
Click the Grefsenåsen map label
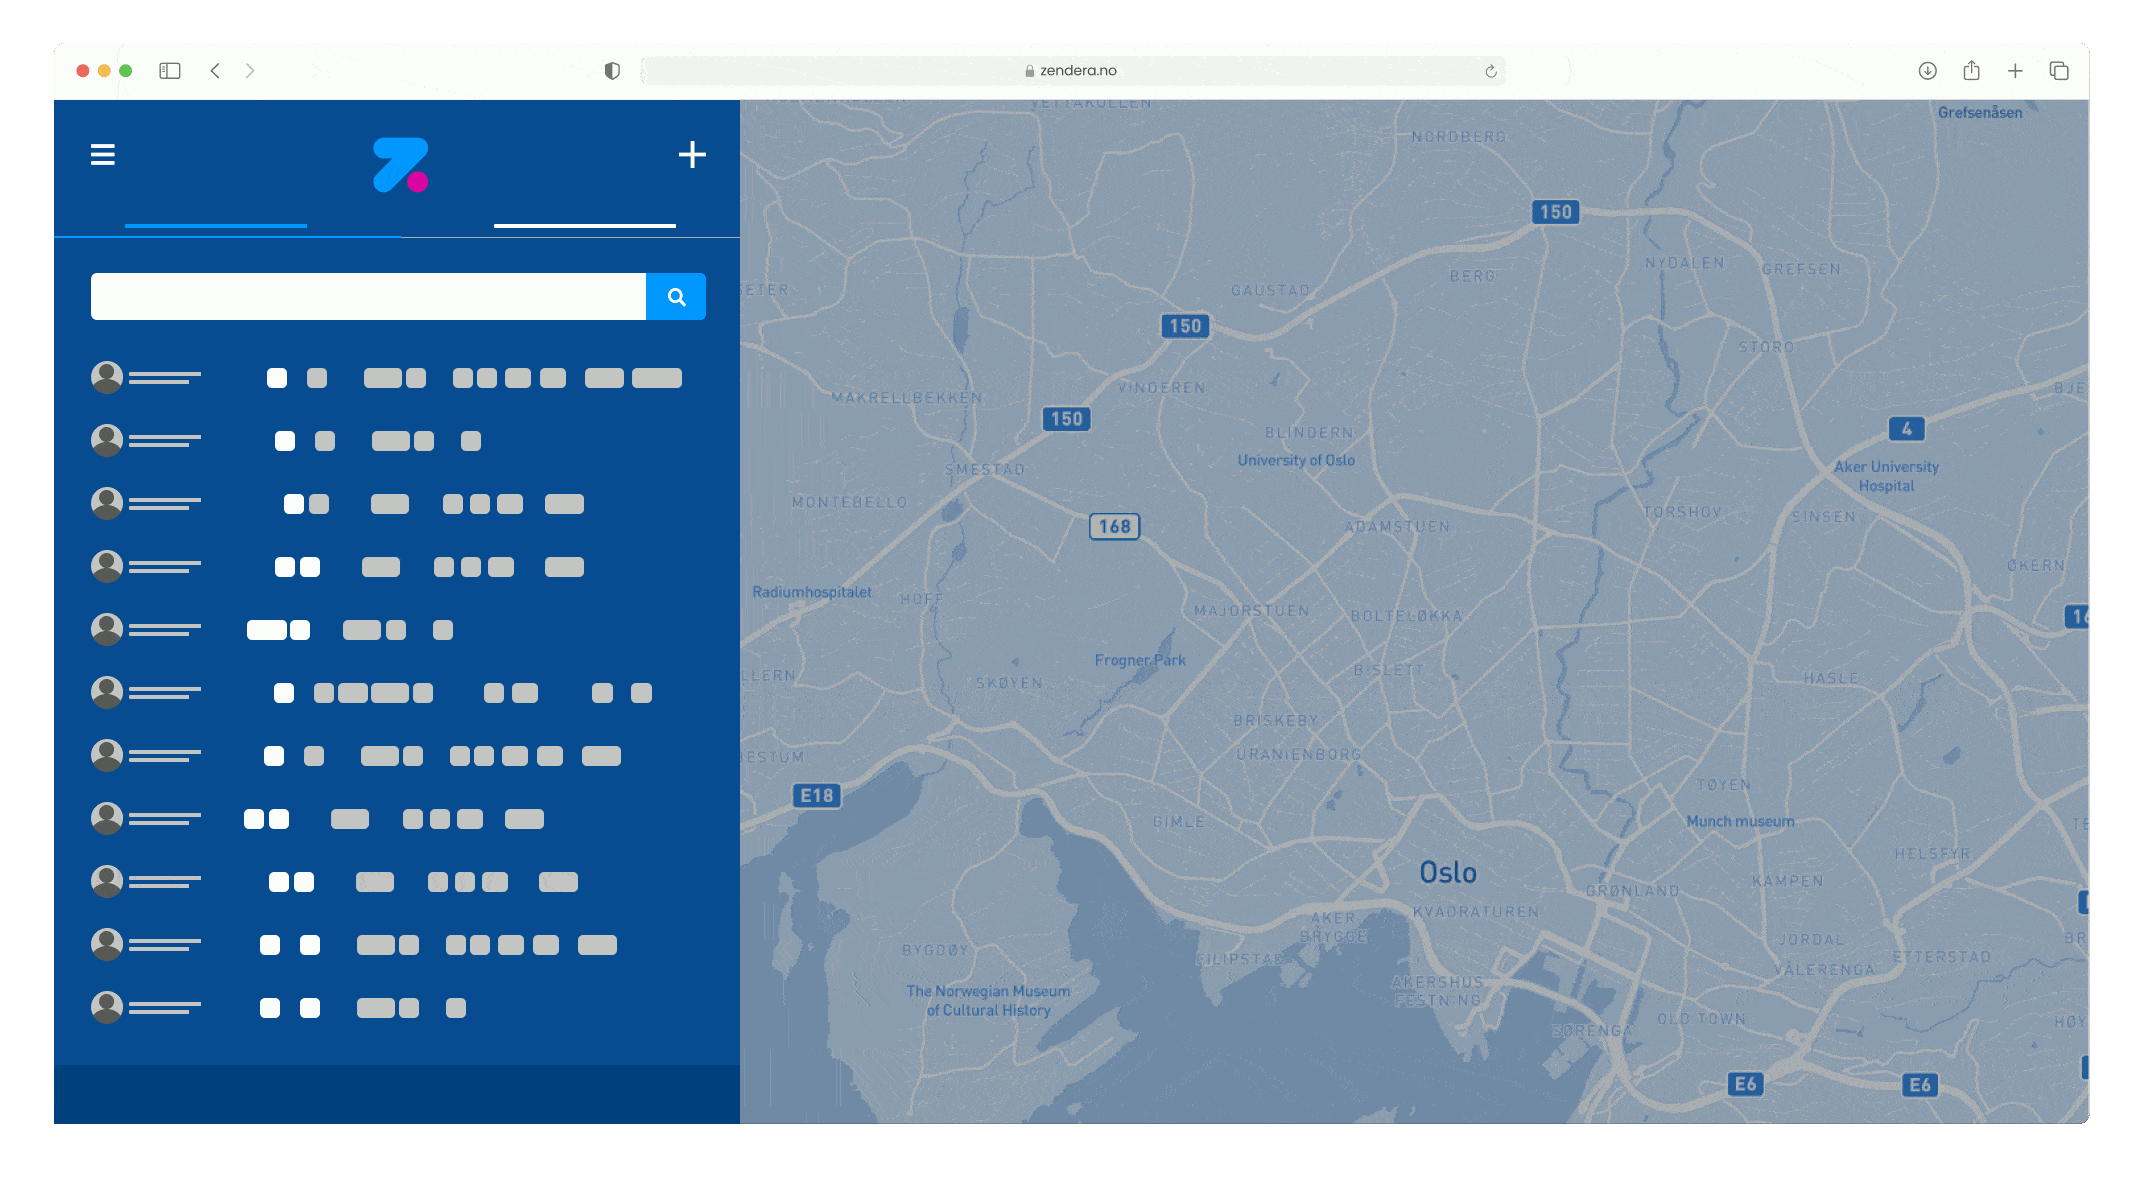click(x=1980, y=113)
